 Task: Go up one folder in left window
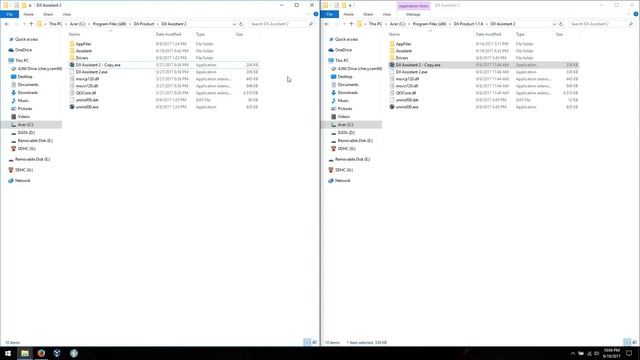(x=31, y=24)
